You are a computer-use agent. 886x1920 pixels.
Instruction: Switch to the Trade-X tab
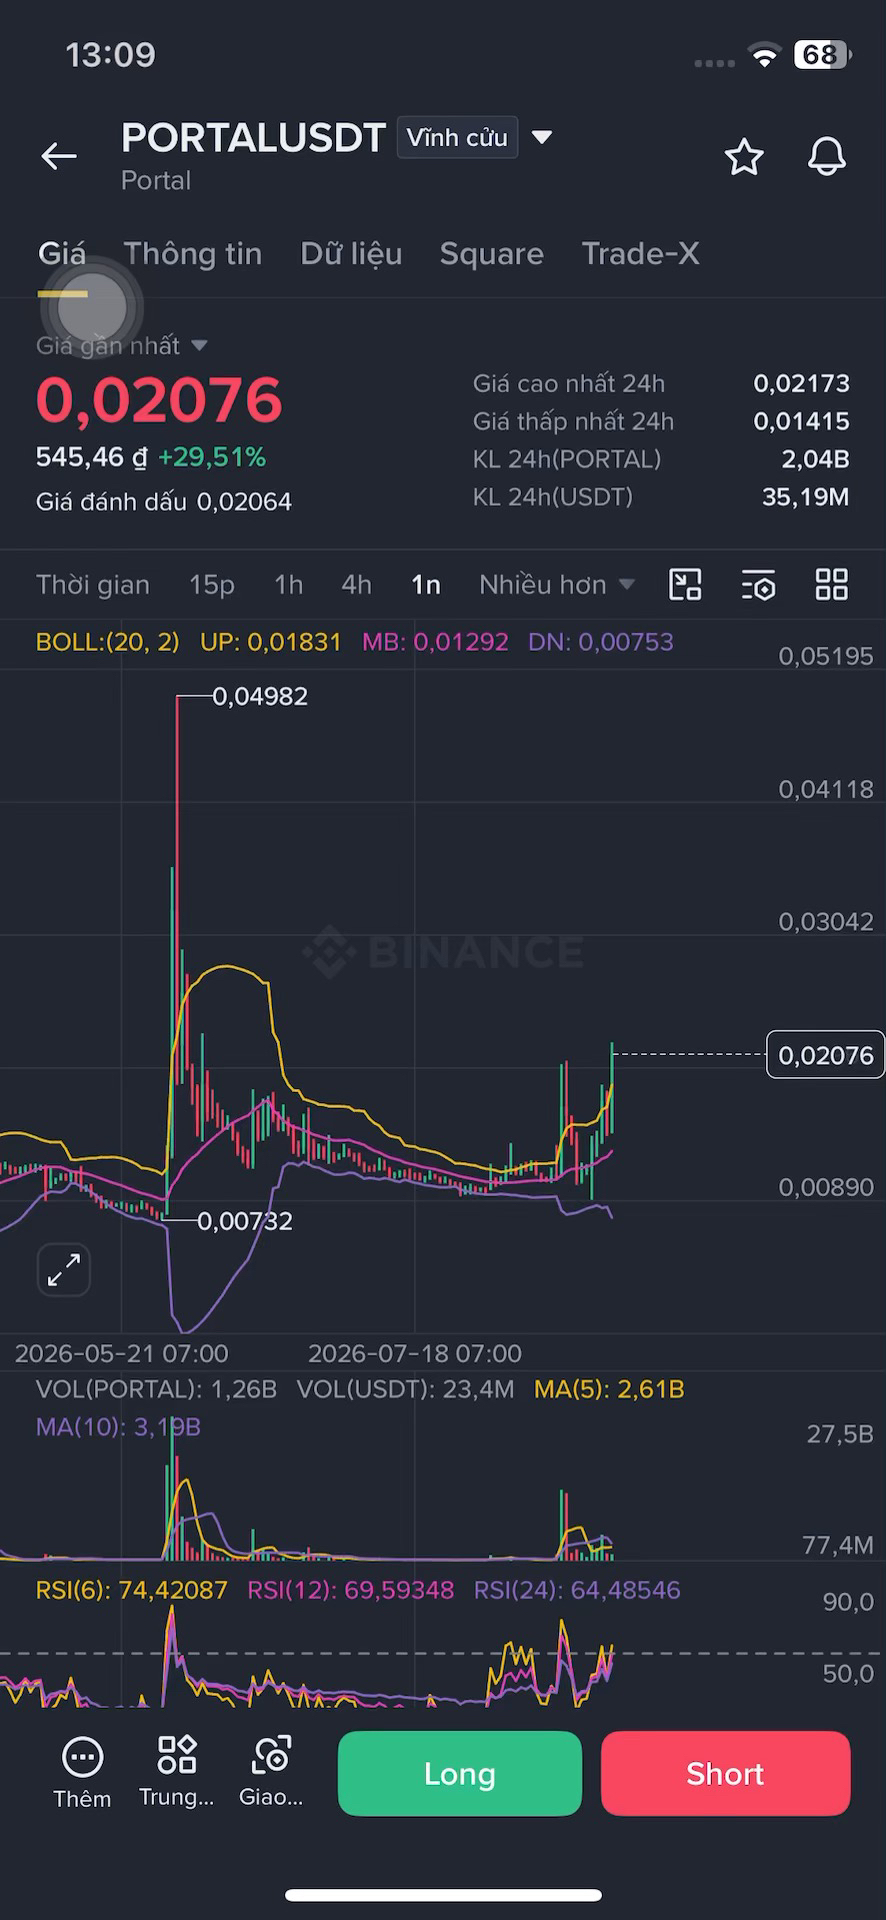coord(640,254)
